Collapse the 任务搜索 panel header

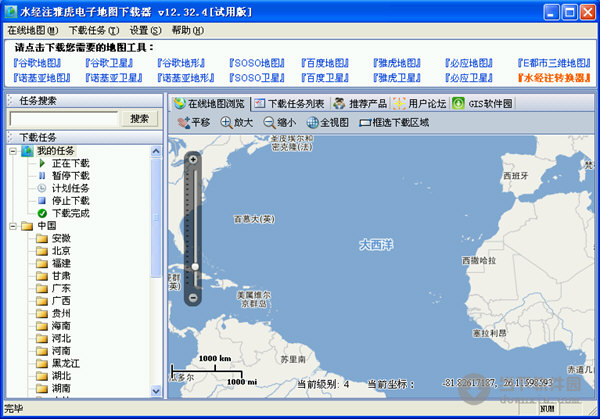[x=85, y=101]
